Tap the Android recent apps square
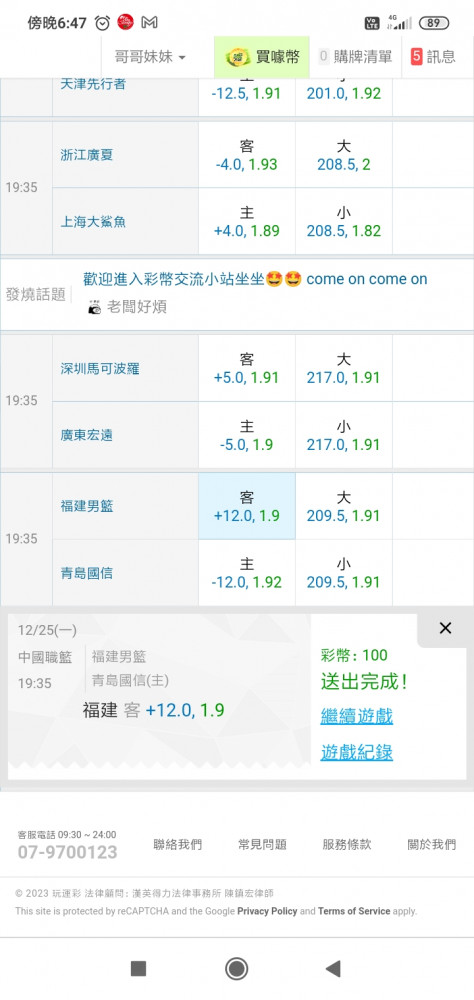Viewport: 474px width, 1000px height. click(138, 969)
